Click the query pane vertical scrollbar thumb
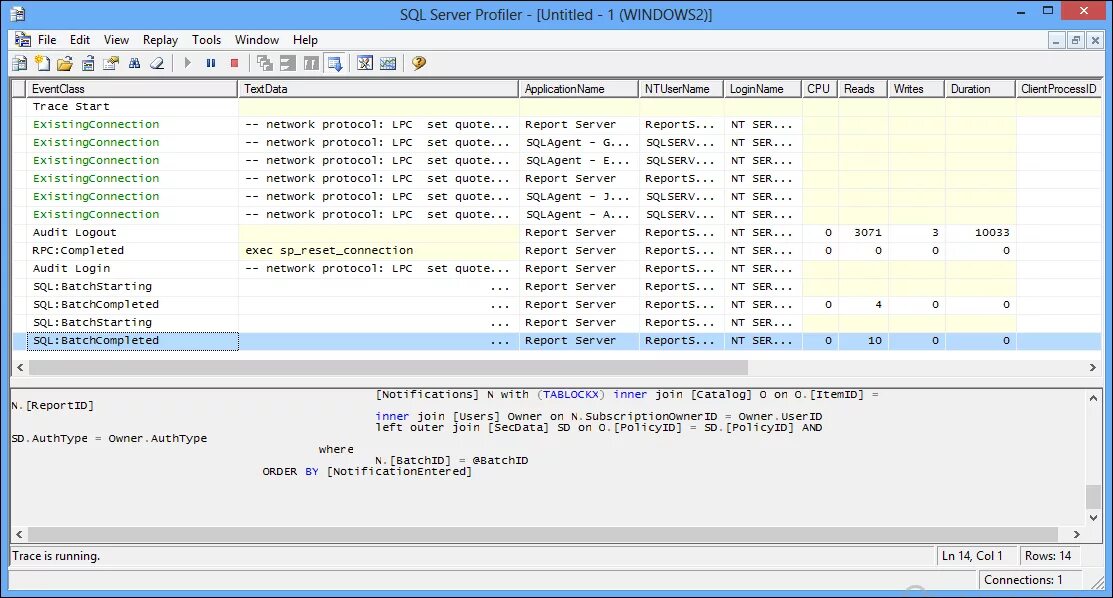This screenshot has width=1113, height=598. [1094, 496]
